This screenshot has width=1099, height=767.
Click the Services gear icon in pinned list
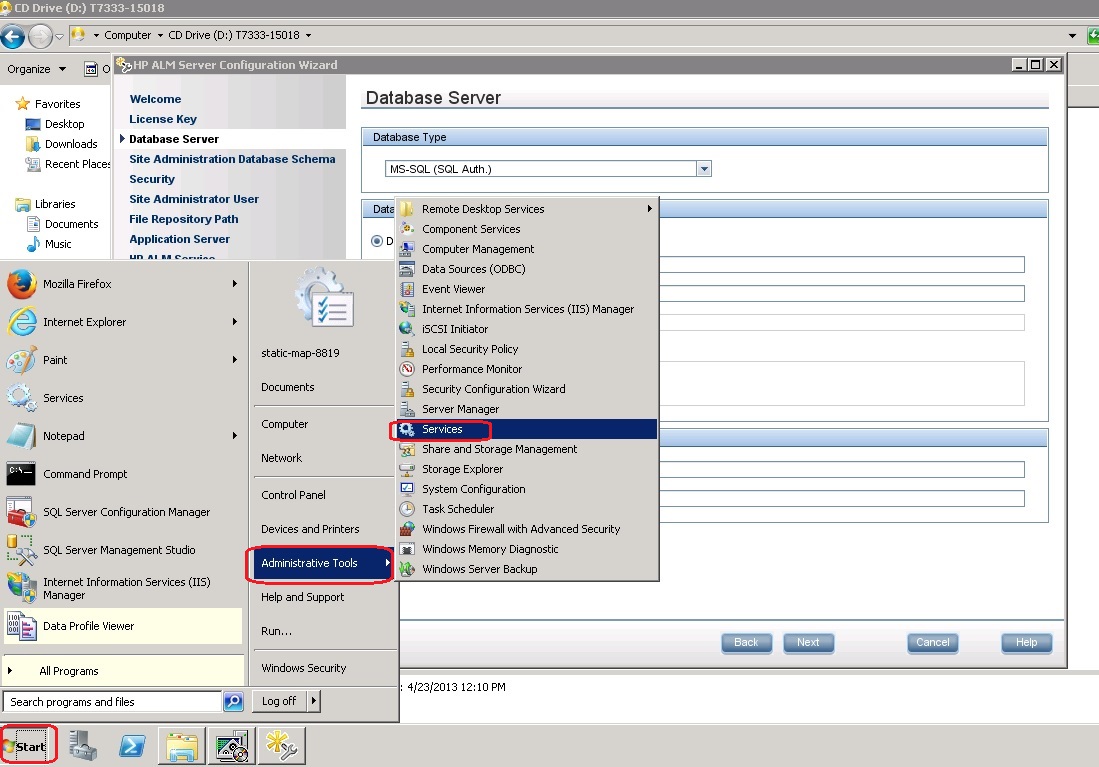click(21, 398)
